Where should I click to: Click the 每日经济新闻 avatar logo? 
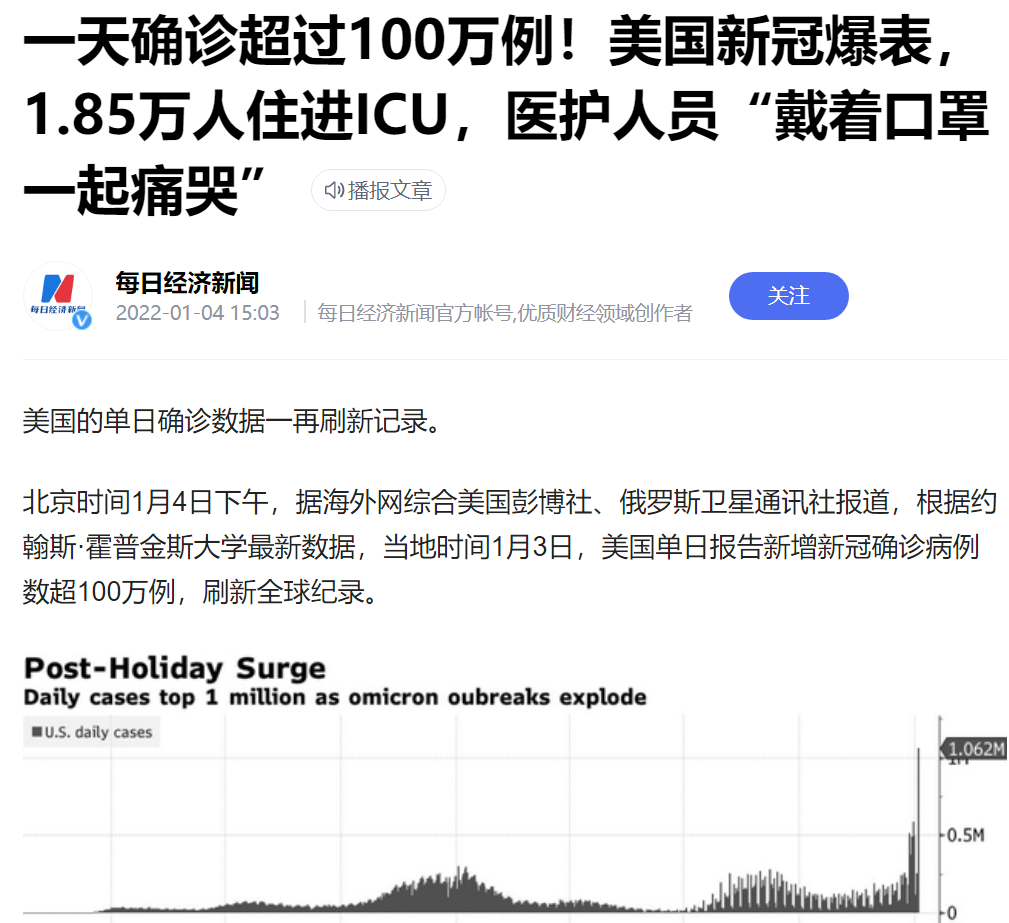point(57,295)
